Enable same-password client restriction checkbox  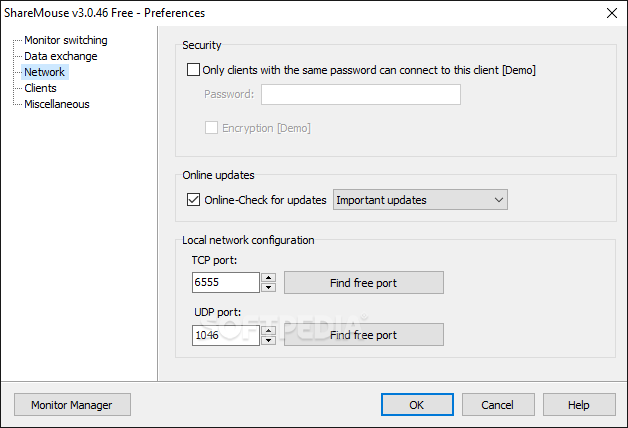click(193, 70)
